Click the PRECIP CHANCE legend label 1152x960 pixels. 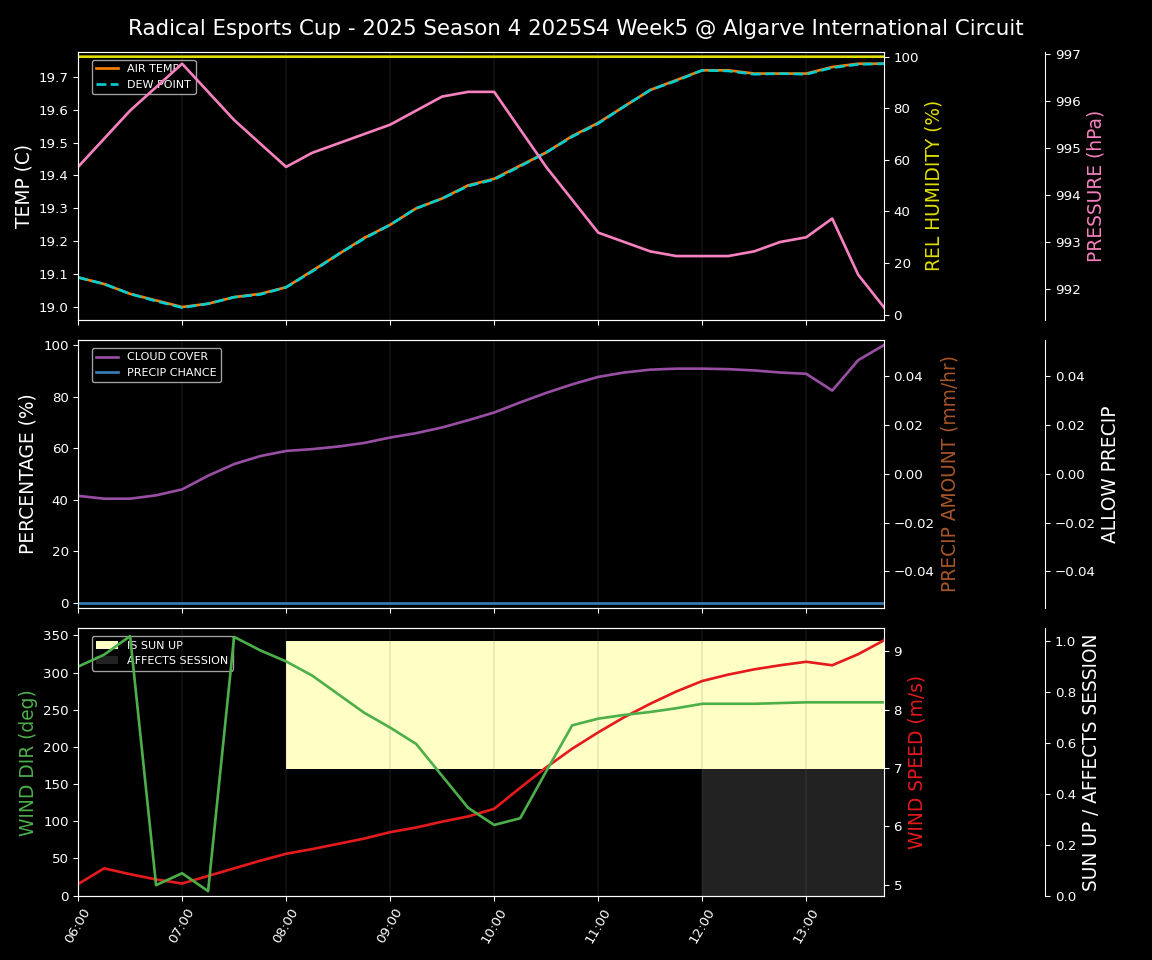171,373
